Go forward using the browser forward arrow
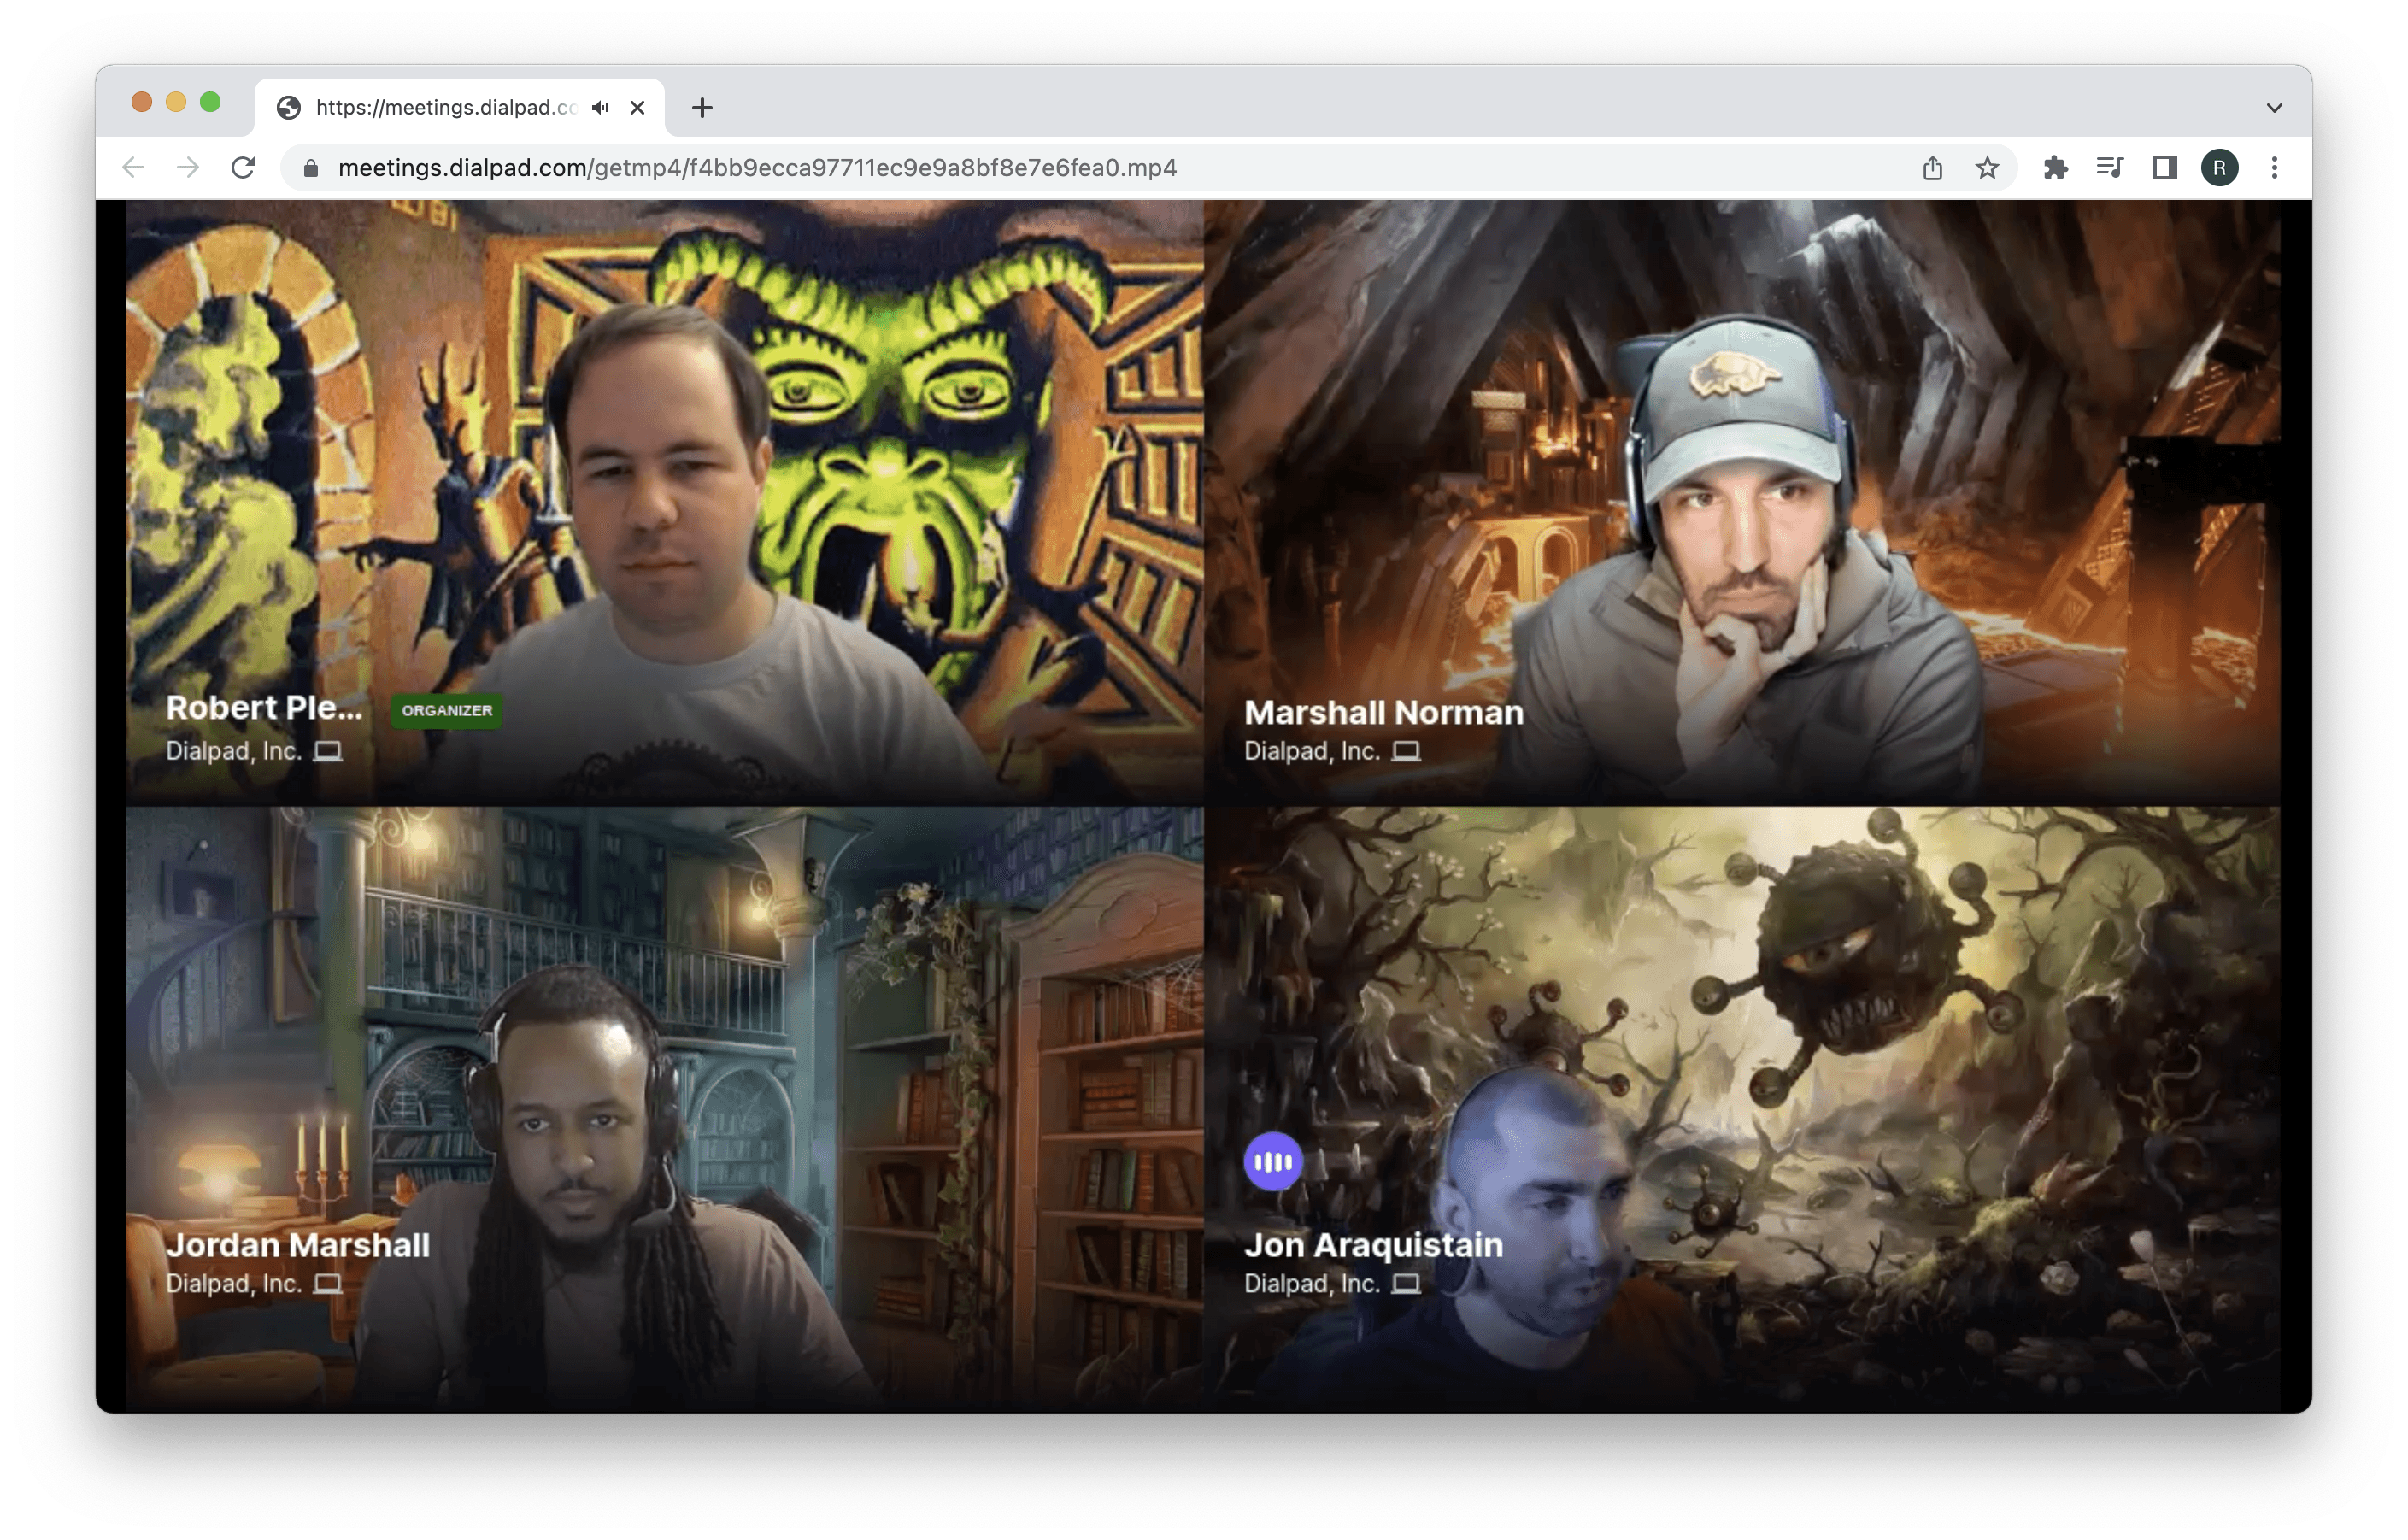The height and width of the screenshot is (1540, 2408). point(188,168)
